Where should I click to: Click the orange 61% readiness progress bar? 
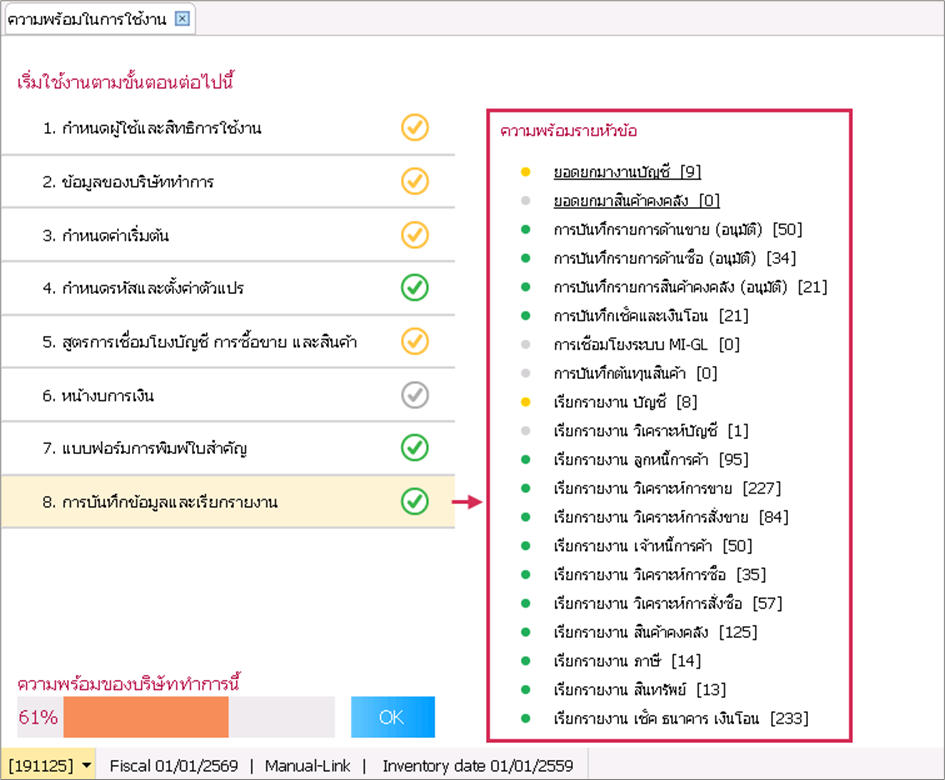click(x=146, y=717)
